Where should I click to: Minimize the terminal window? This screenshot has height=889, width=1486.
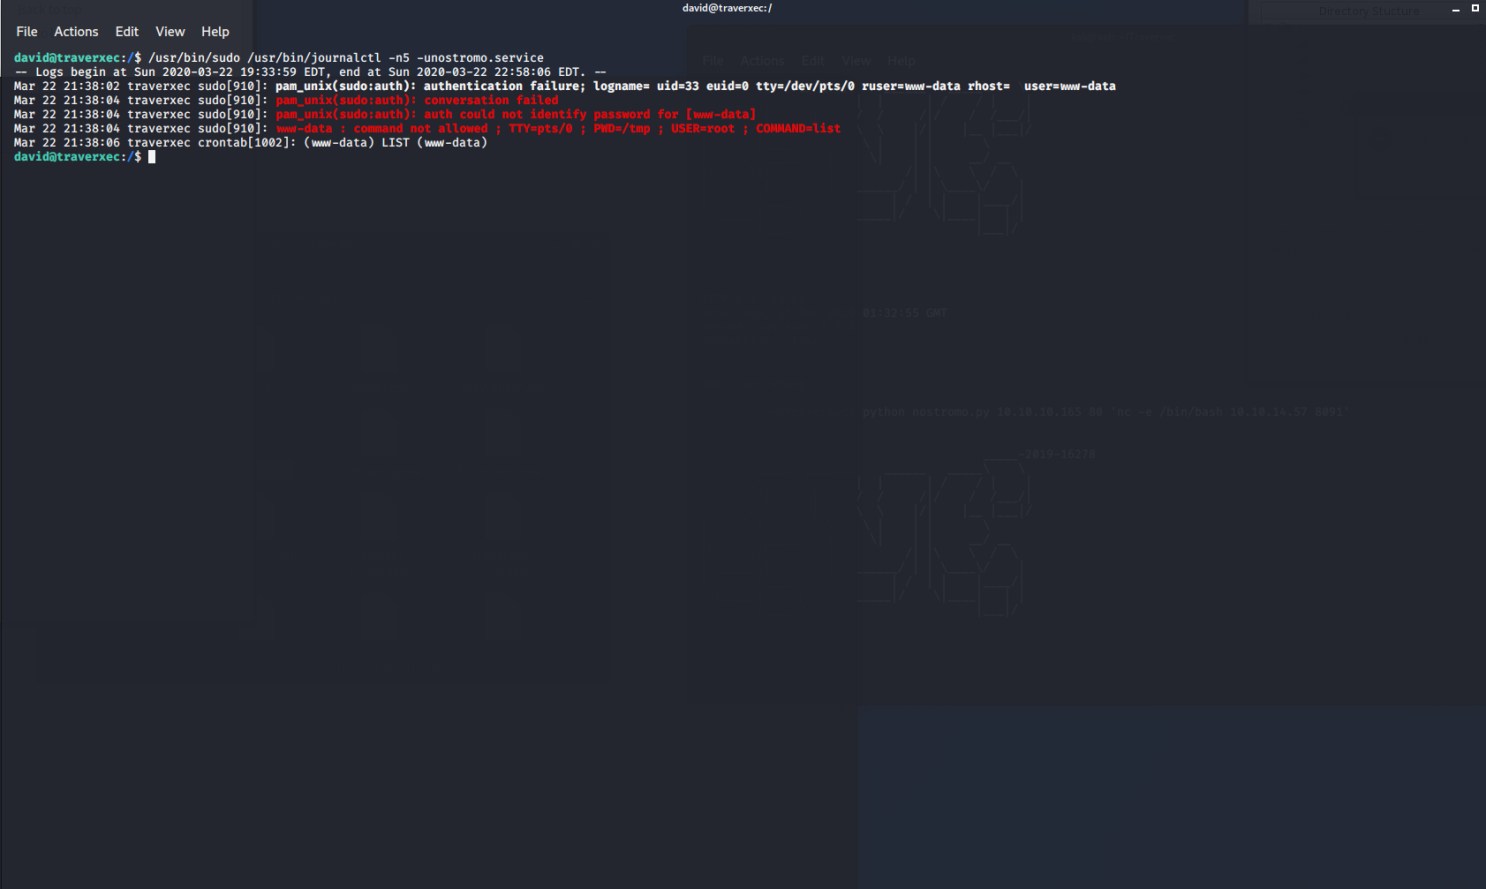(1456, 9)
